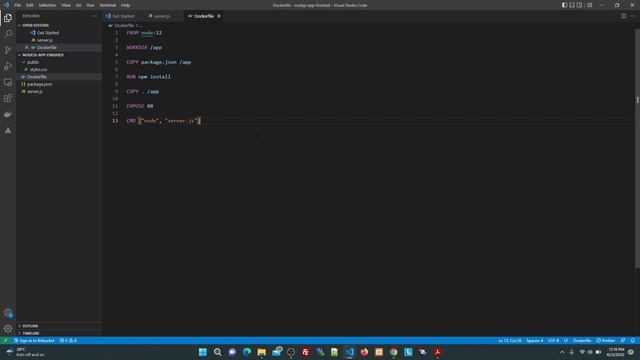Click the feedback icon in status bar
The height and width of the screenshot is (360, 640).
[x=623, y=340]
